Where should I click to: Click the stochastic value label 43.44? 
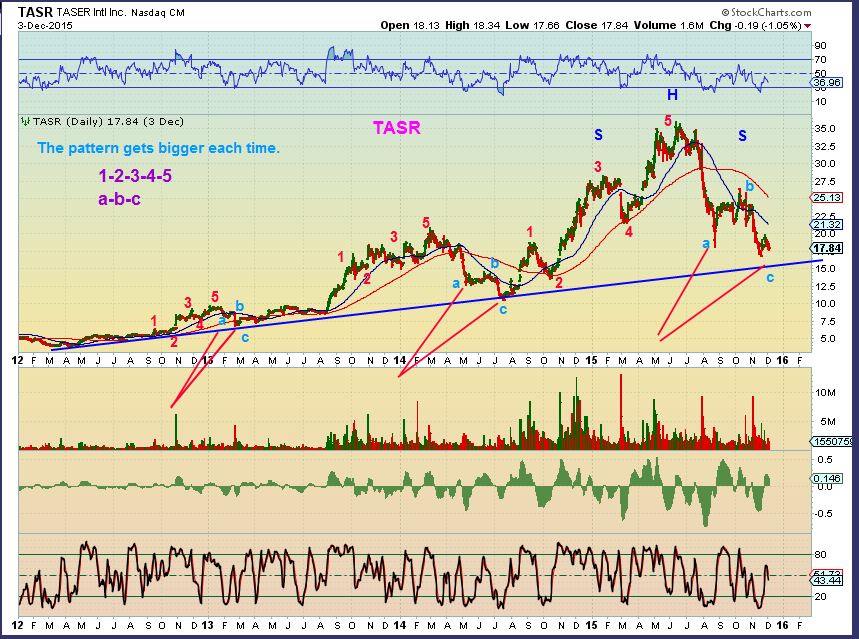pos(827,580)
